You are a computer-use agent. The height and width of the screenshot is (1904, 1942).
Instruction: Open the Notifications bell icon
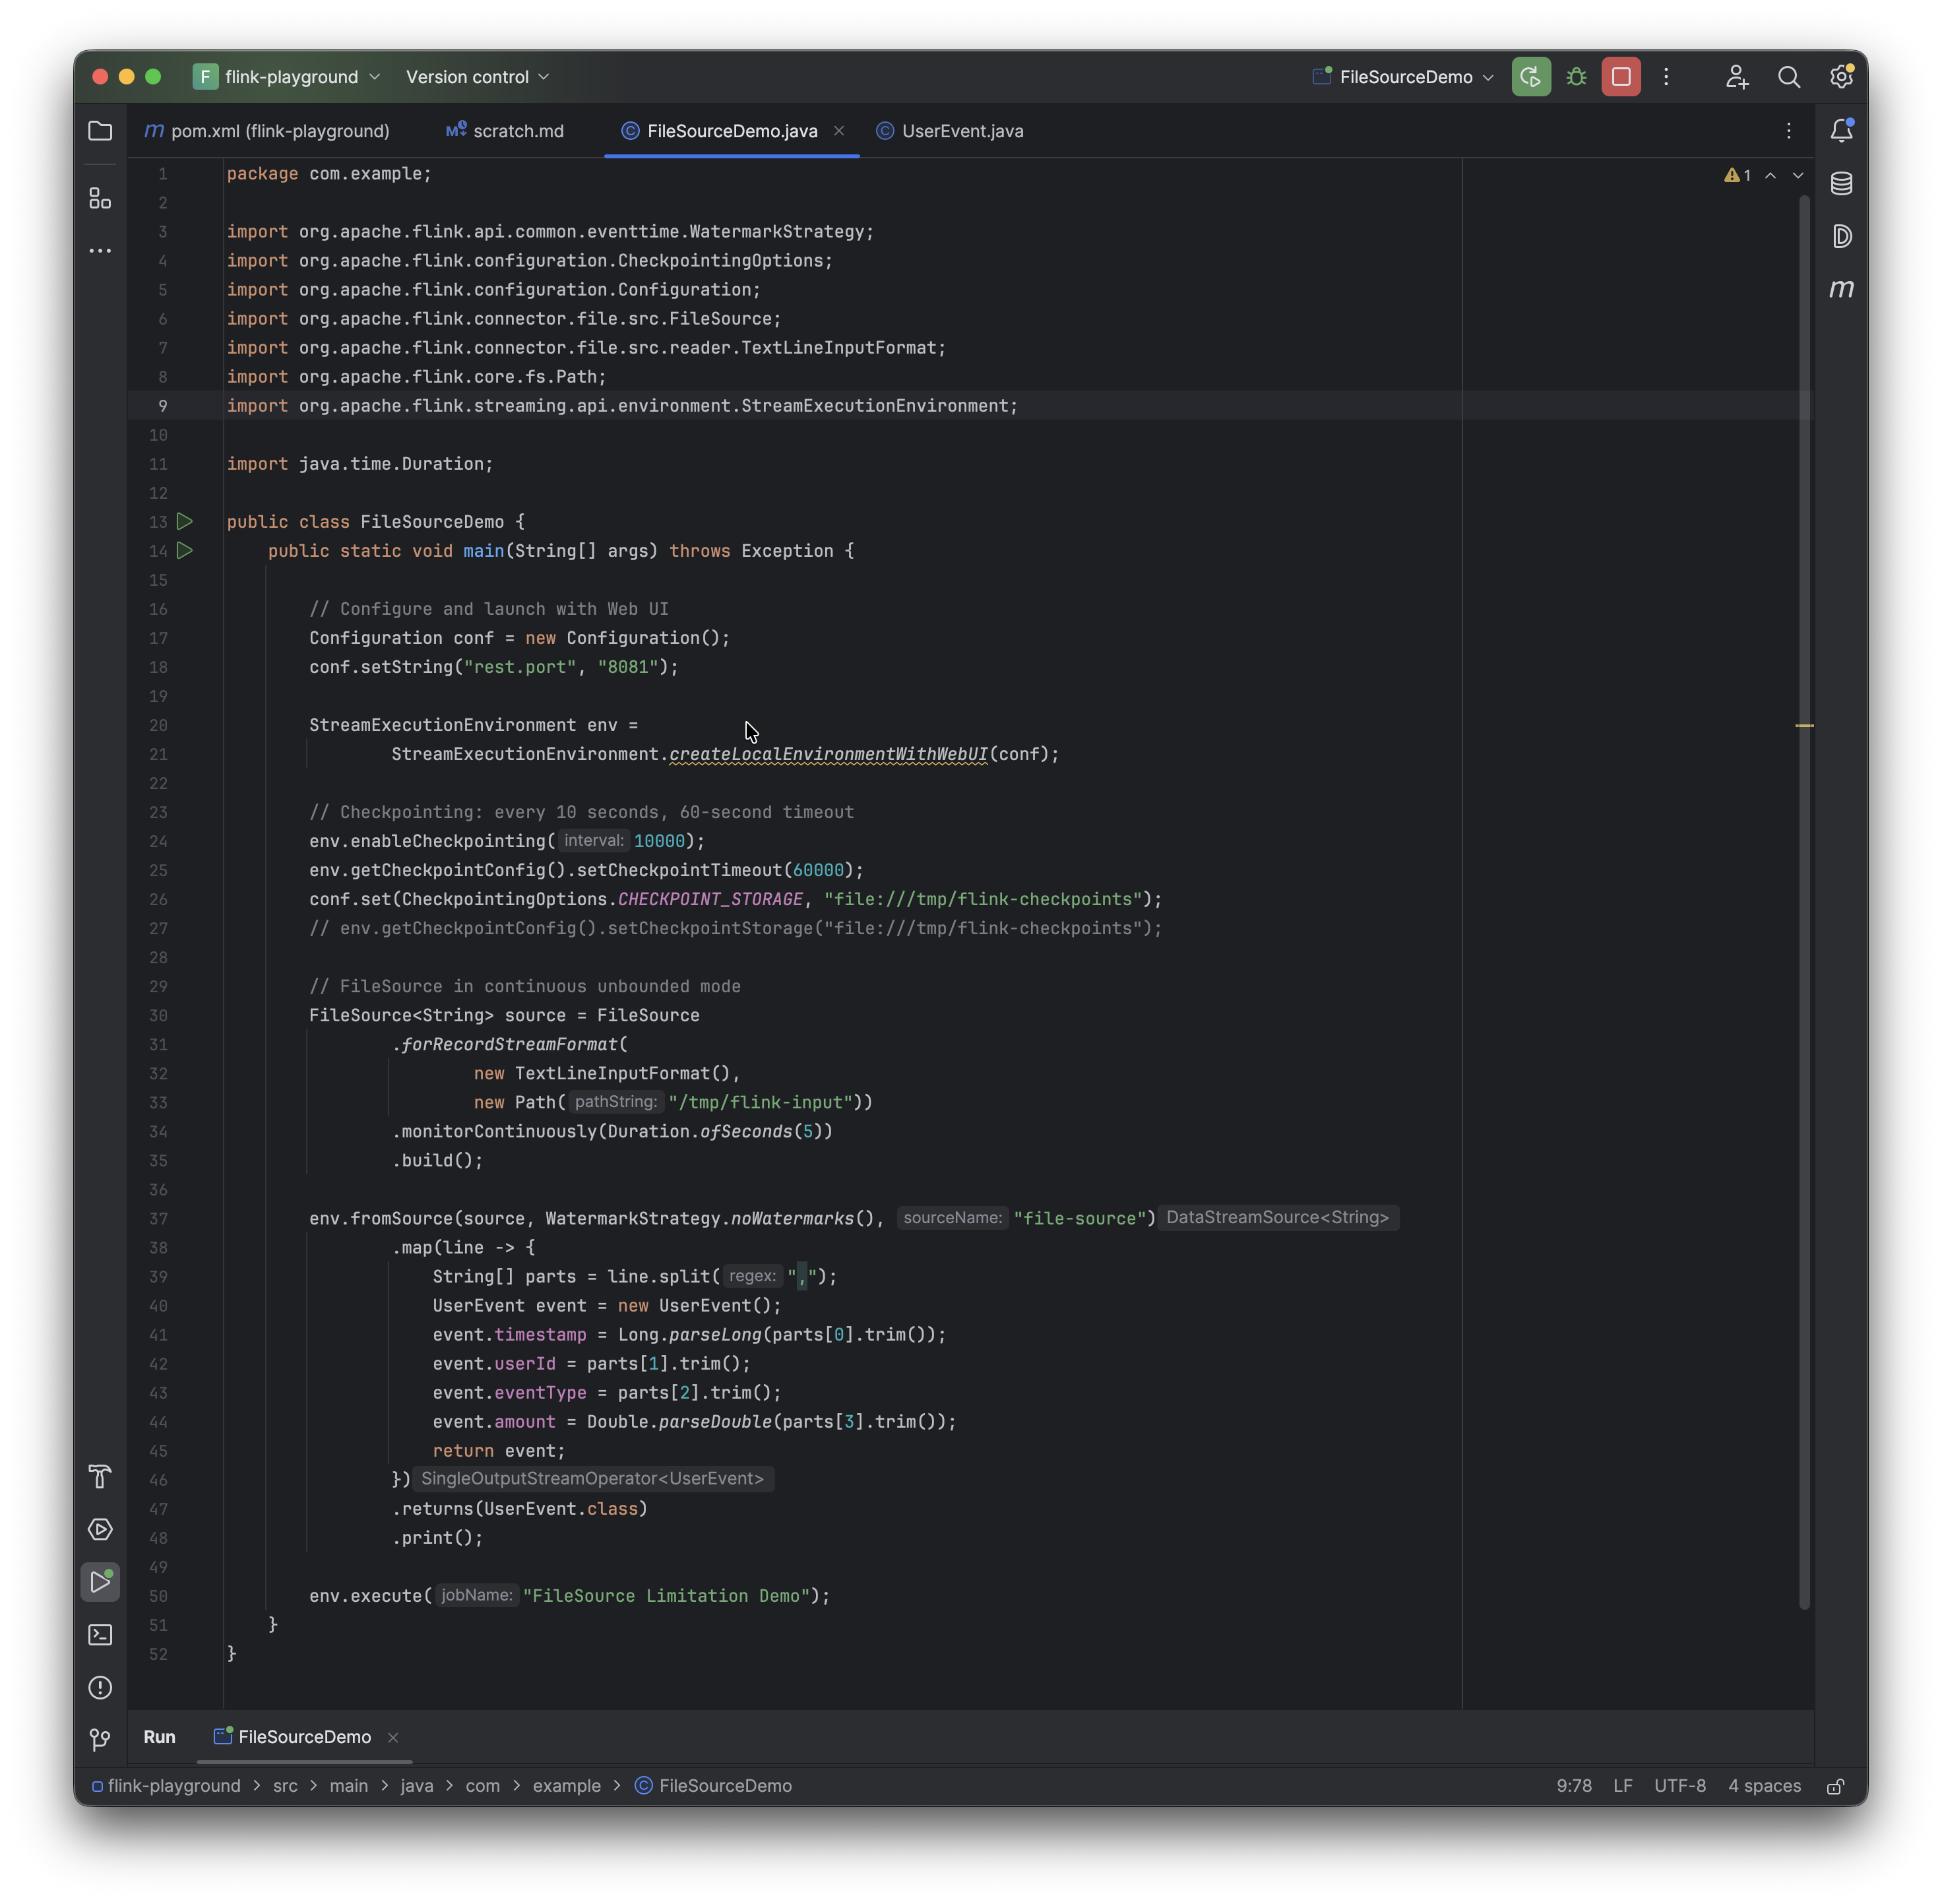click(1841, 131)
